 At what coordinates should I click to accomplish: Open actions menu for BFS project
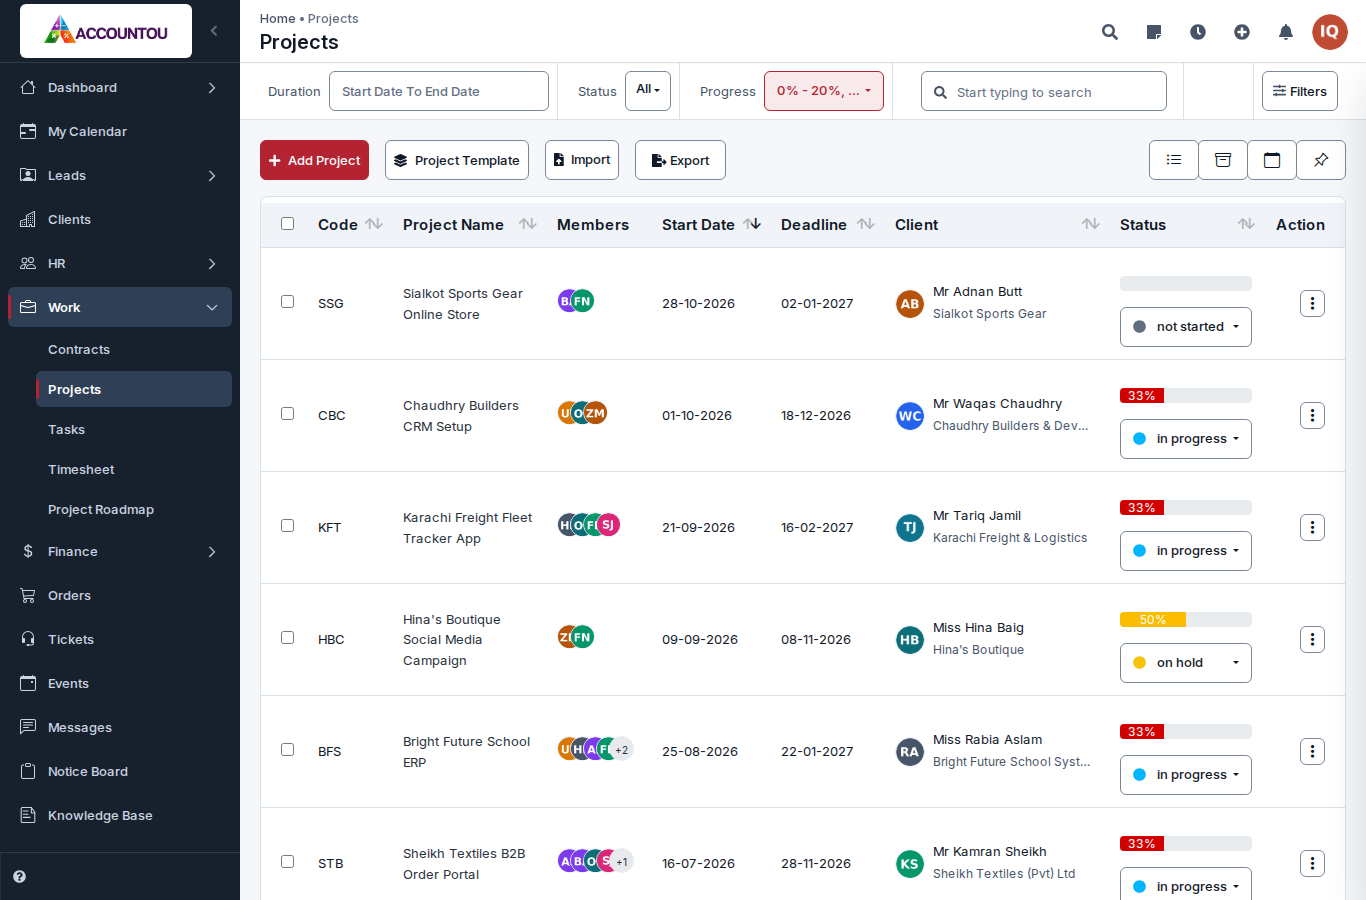tap(1313, 751)
